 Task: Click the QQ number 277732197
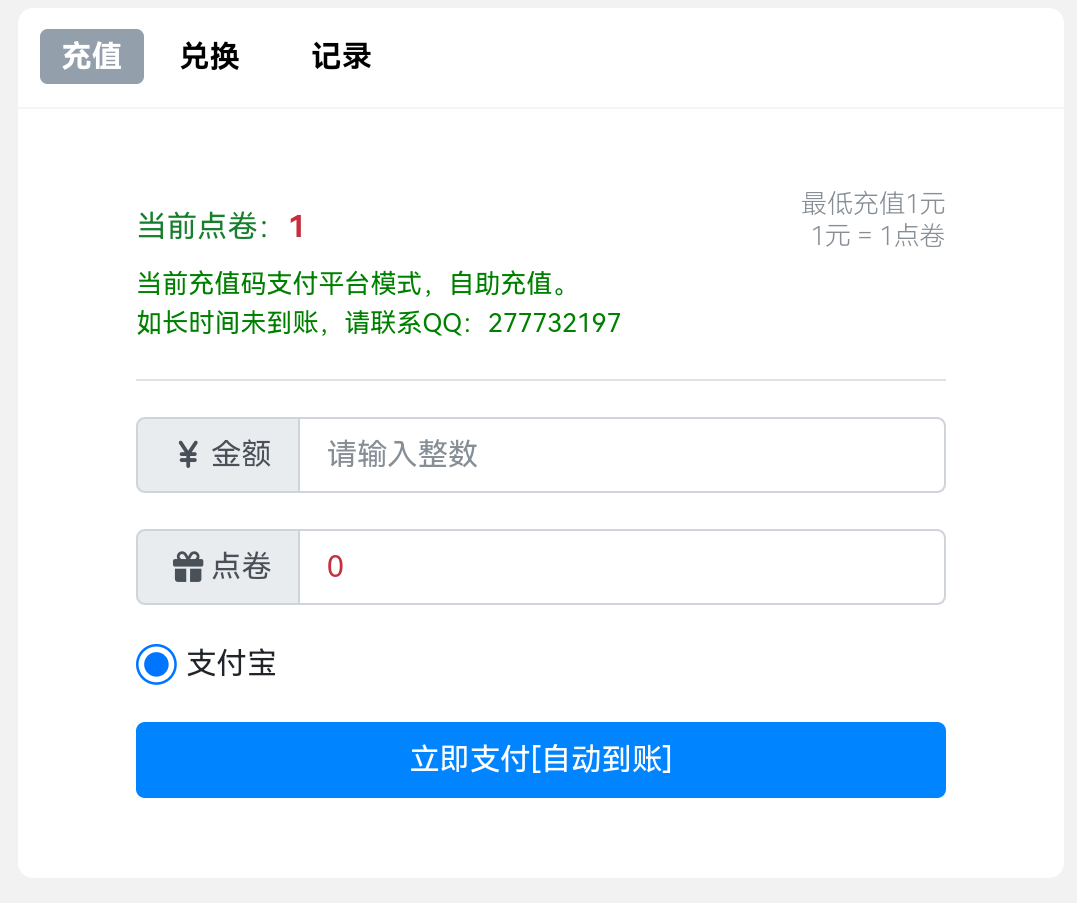point(554,323)
